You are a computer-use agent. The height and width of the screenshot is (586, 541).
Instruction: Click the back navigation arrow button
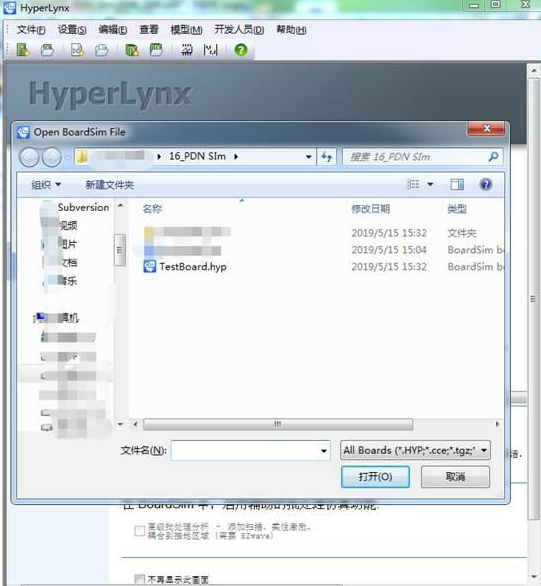(x=29, y=157)
